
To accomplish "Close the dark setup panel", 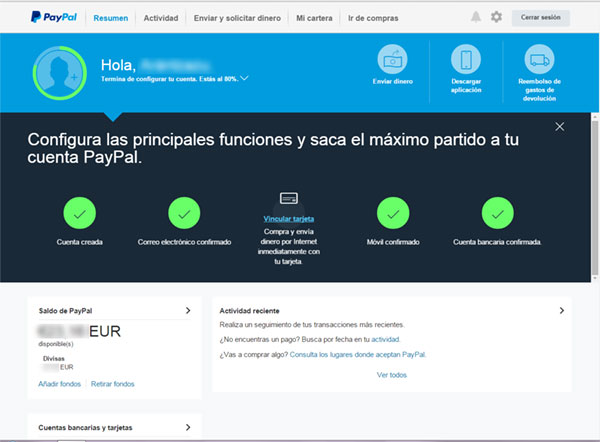I will click(x=559, y=127).
